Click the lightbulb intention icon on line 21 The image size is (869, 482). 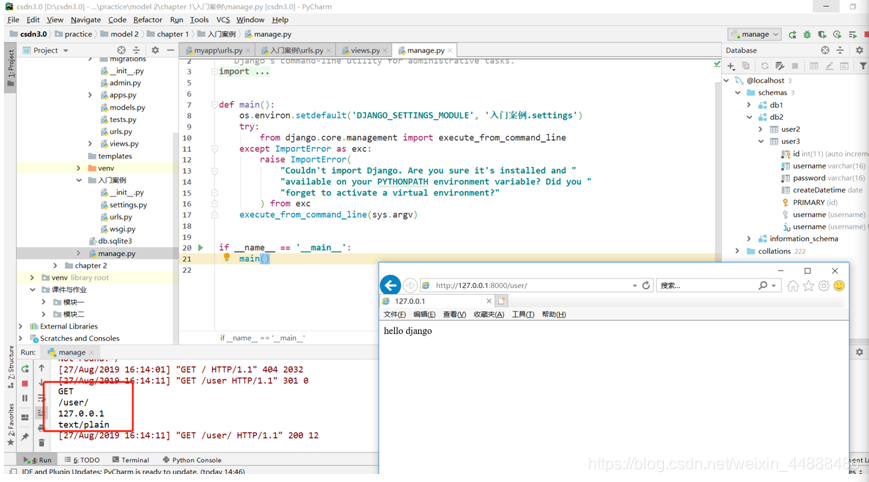pyautogui.click(x=227, y=258)
